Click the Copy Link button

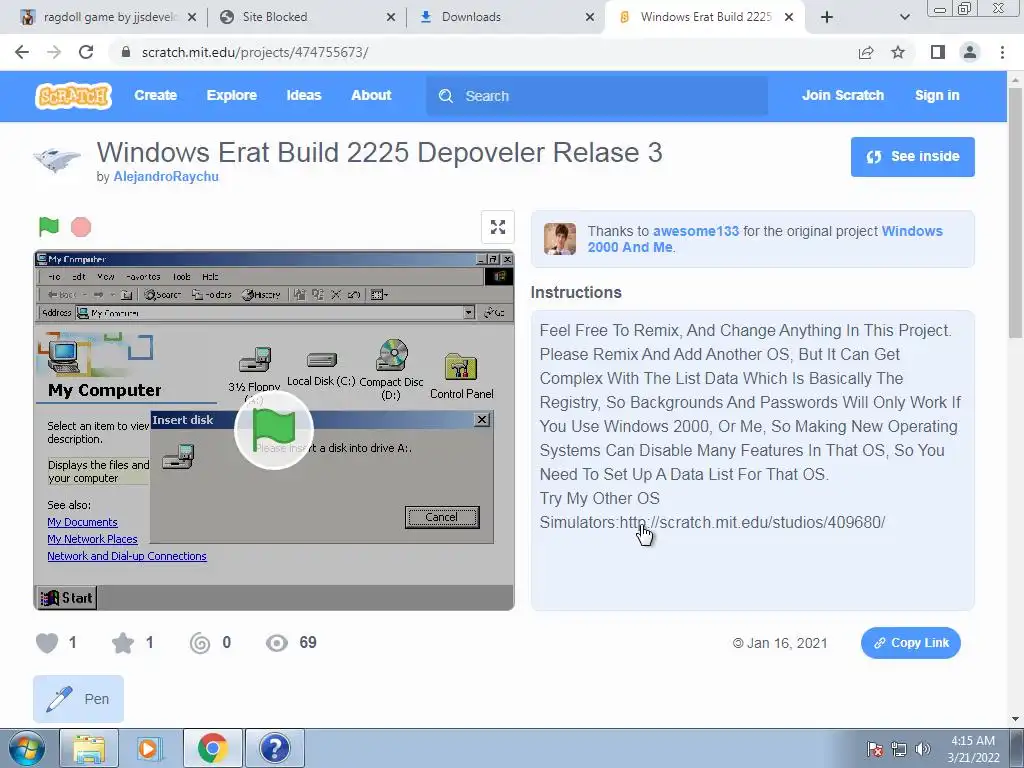(910, 643)
